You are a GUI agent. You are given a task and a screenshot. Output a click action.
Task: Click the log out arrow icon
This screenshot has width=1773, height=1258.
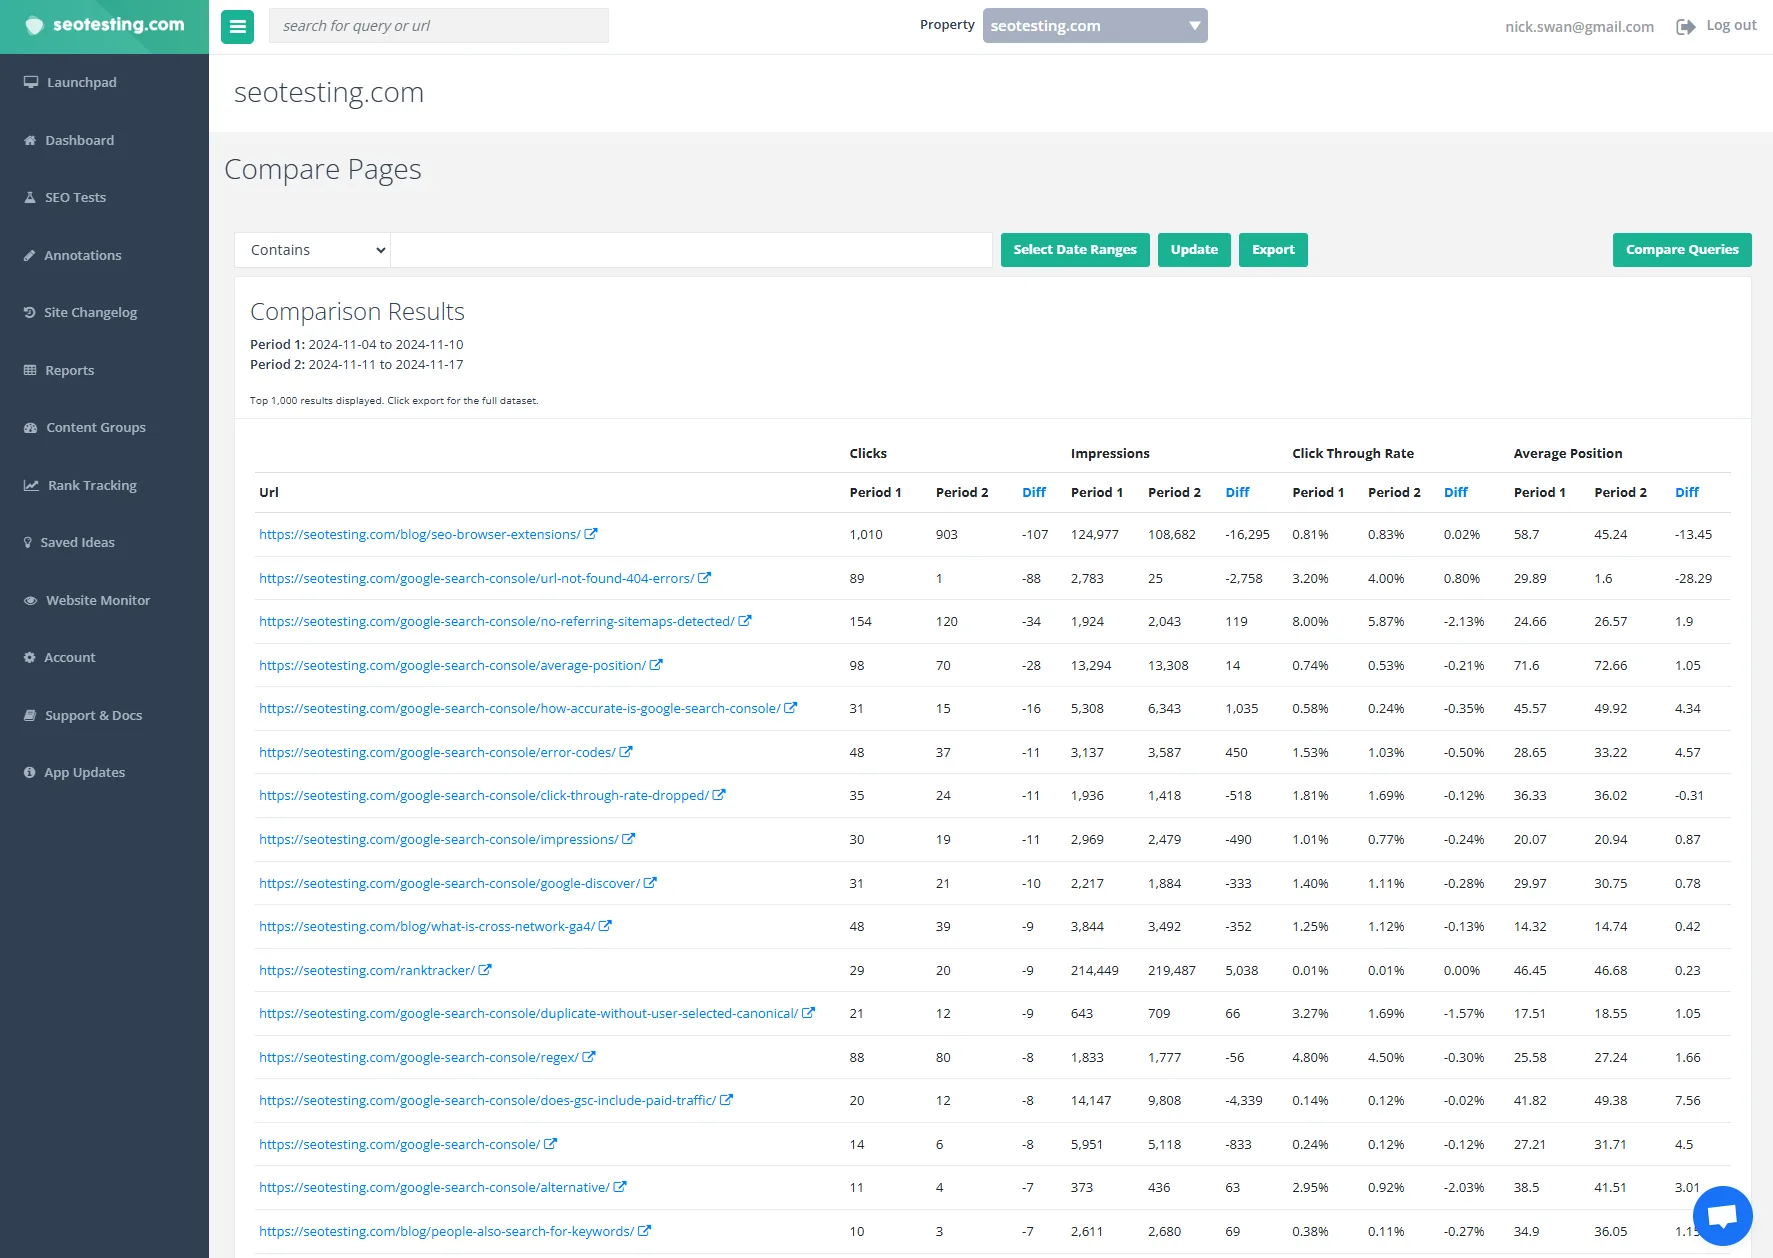pos(1685,26)
